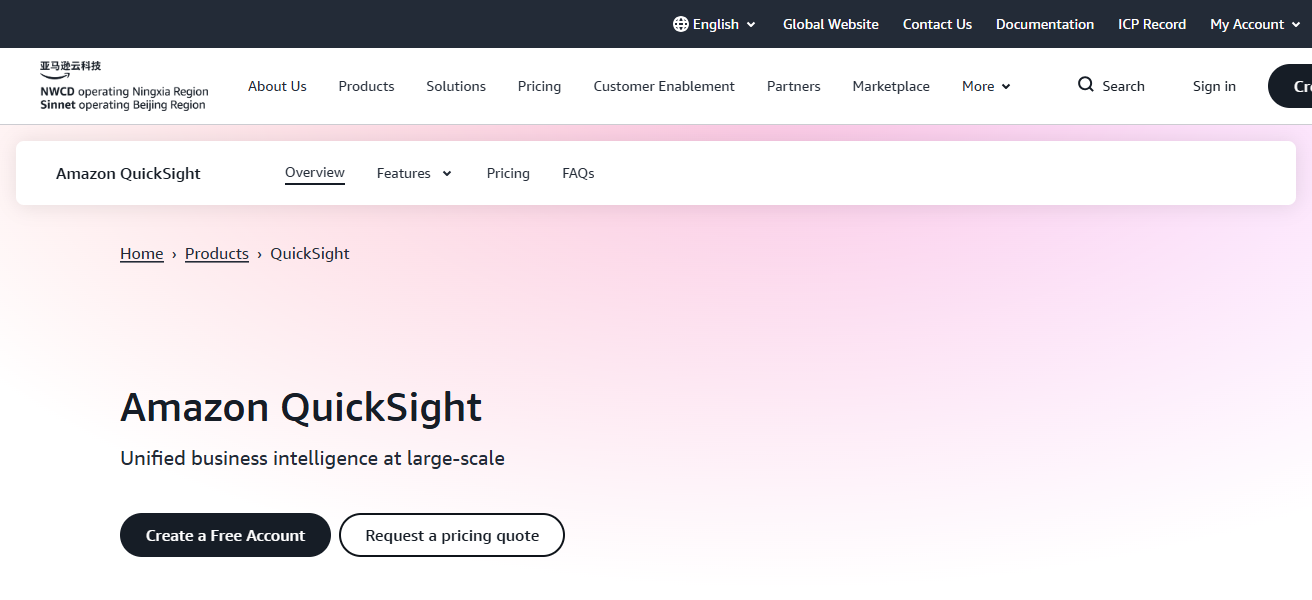The image size is (1312, 600).
Task: Switch to the Overview tab
Action: click(x=314, y=172)
